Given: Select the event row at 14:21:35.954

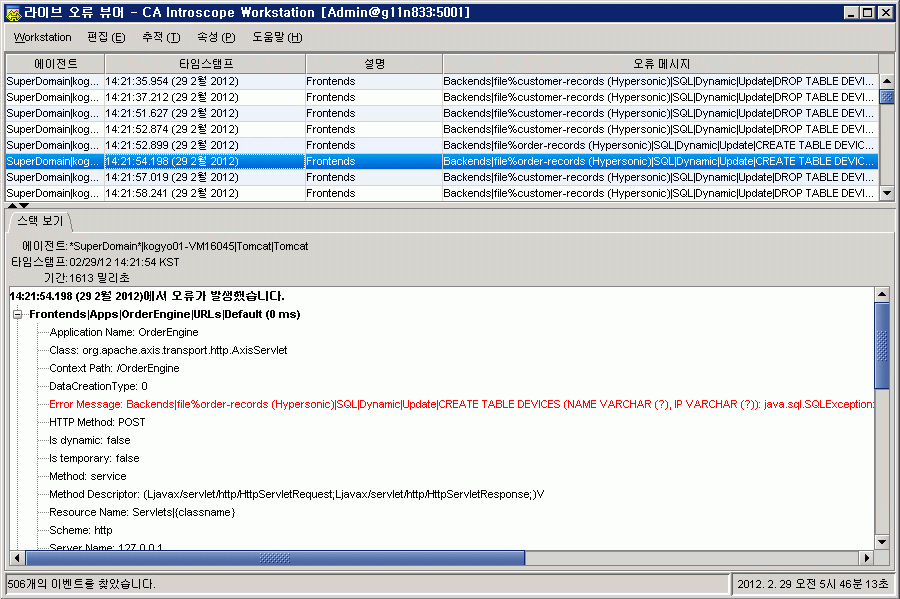Looking at the screenshot, I should coord(442,81).
